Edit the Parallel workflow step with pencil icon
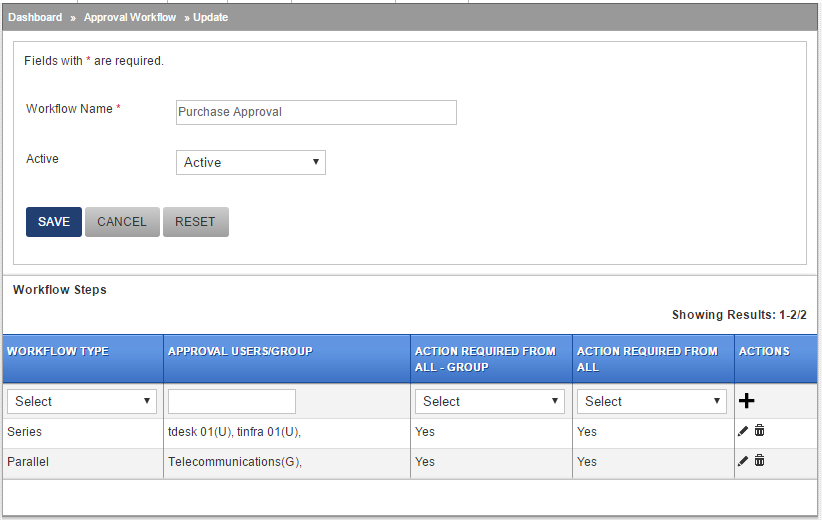The image size is (822, 520). coord(742,461)
